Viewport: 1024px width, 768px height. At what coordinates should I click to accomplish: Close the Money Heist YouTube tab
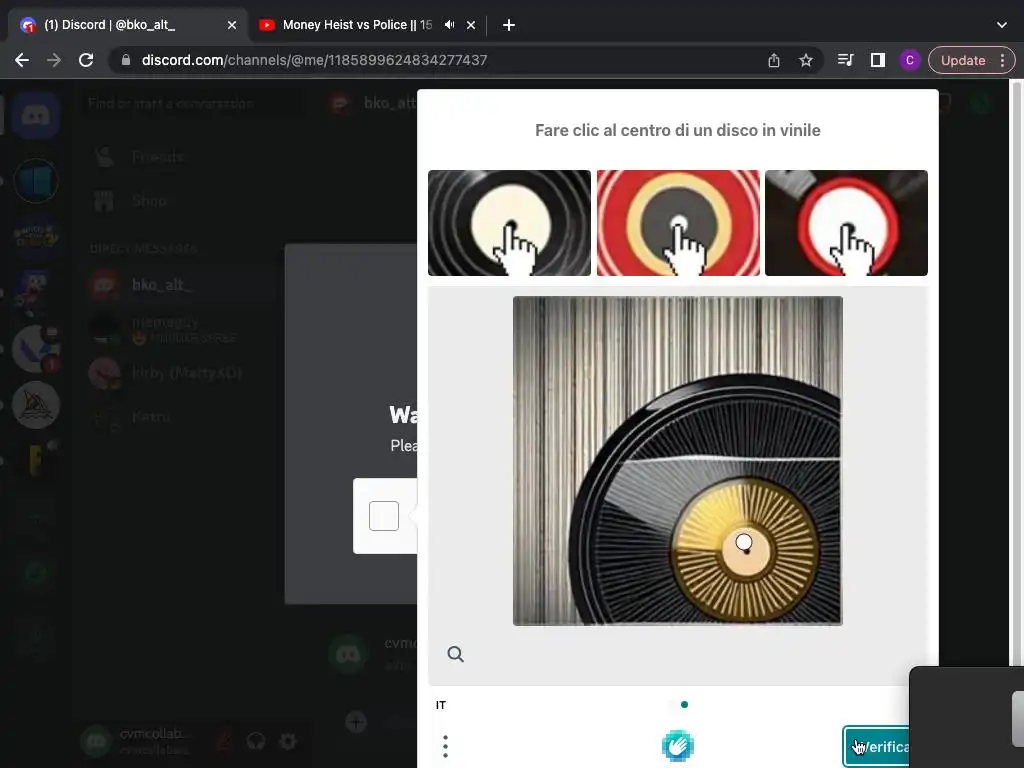click(x=471, y=25)
